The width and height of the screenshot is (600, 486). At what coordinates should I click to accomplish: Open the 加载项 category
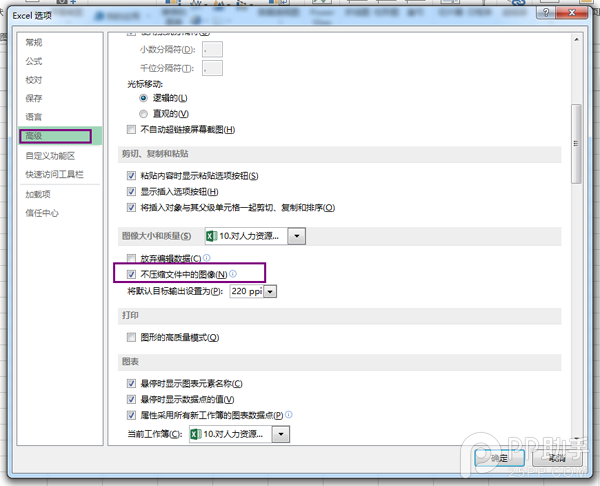(x=38, y=194)
